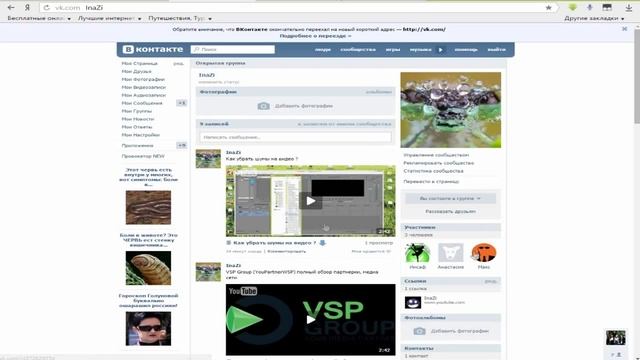Click the worm ad image in the left column
The width and height of the screenshot is (640, 360).
pos(148,207)
